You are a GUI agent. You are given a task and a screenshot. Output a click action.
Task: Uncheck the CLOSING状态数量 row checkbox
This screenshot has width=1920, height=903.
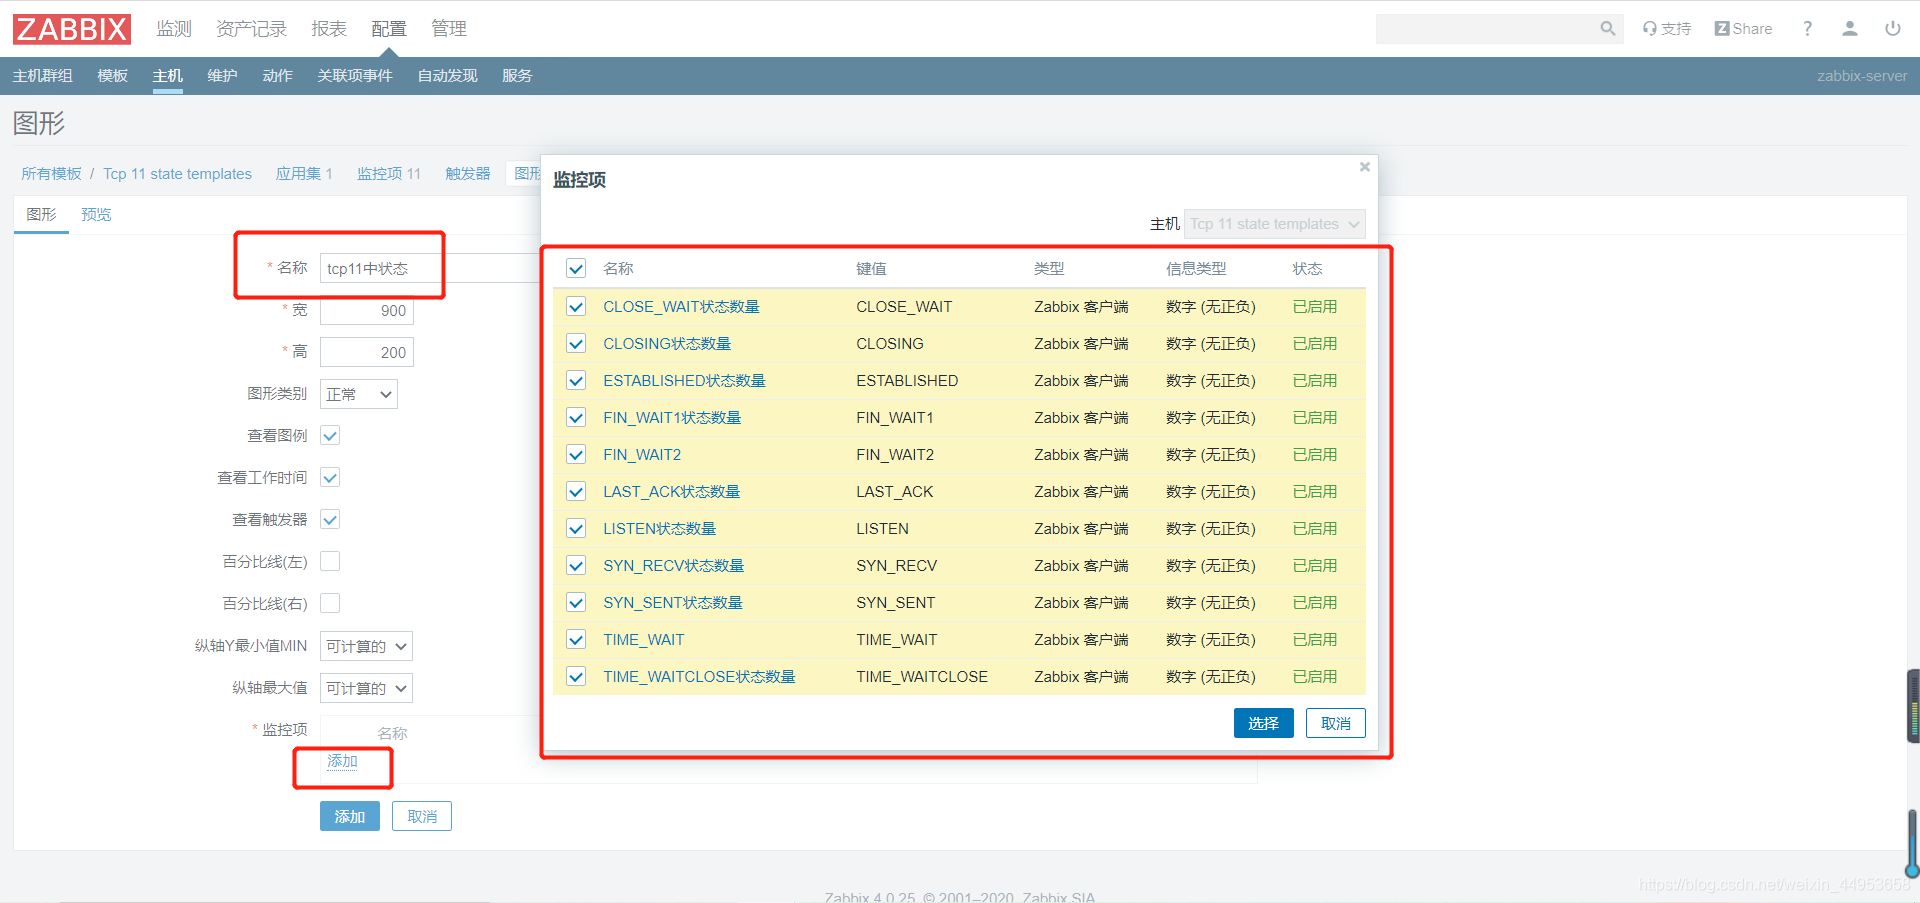[x=576, y=343]
